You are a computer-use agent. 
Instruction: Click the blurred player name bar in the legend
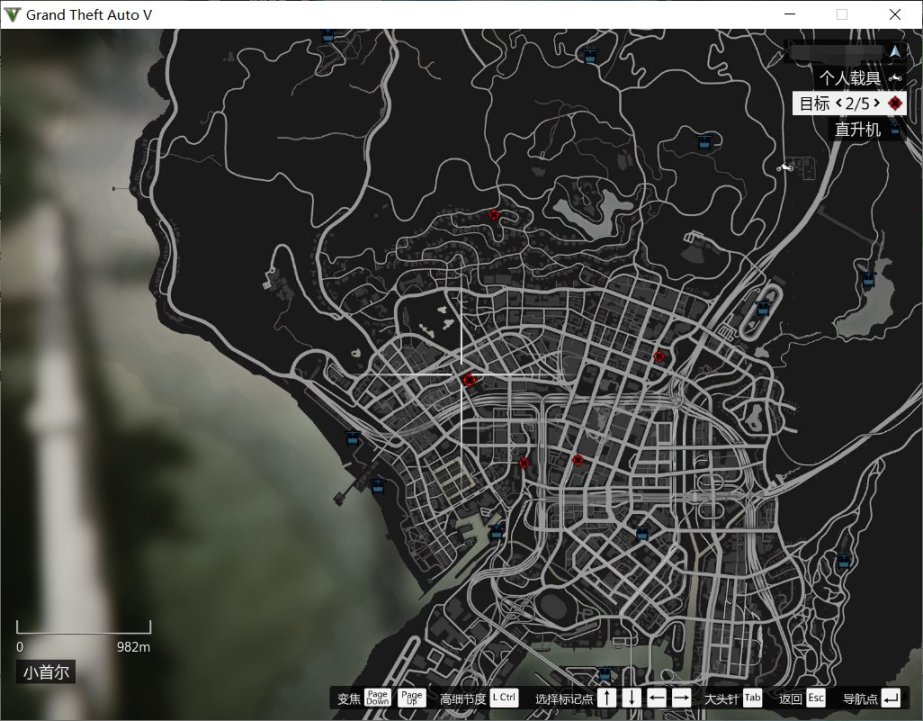[x=836, y=52]
